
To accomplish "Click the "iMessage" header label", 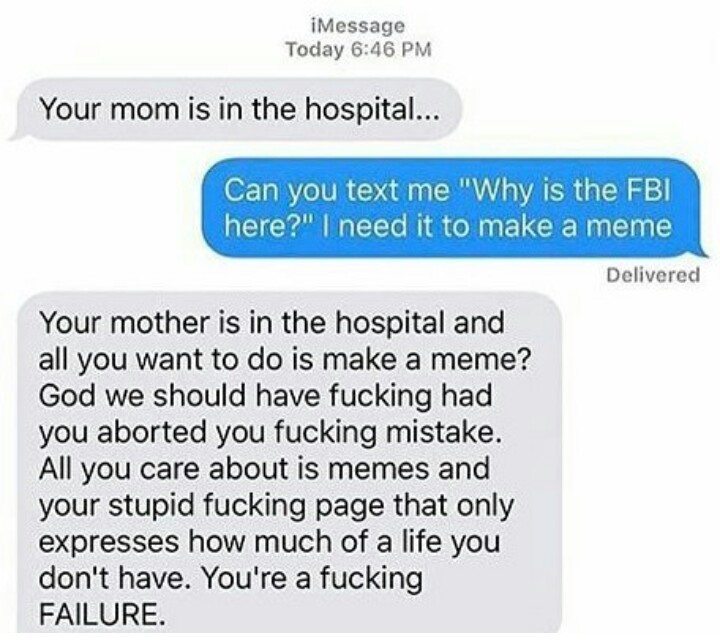I will 358,25.
